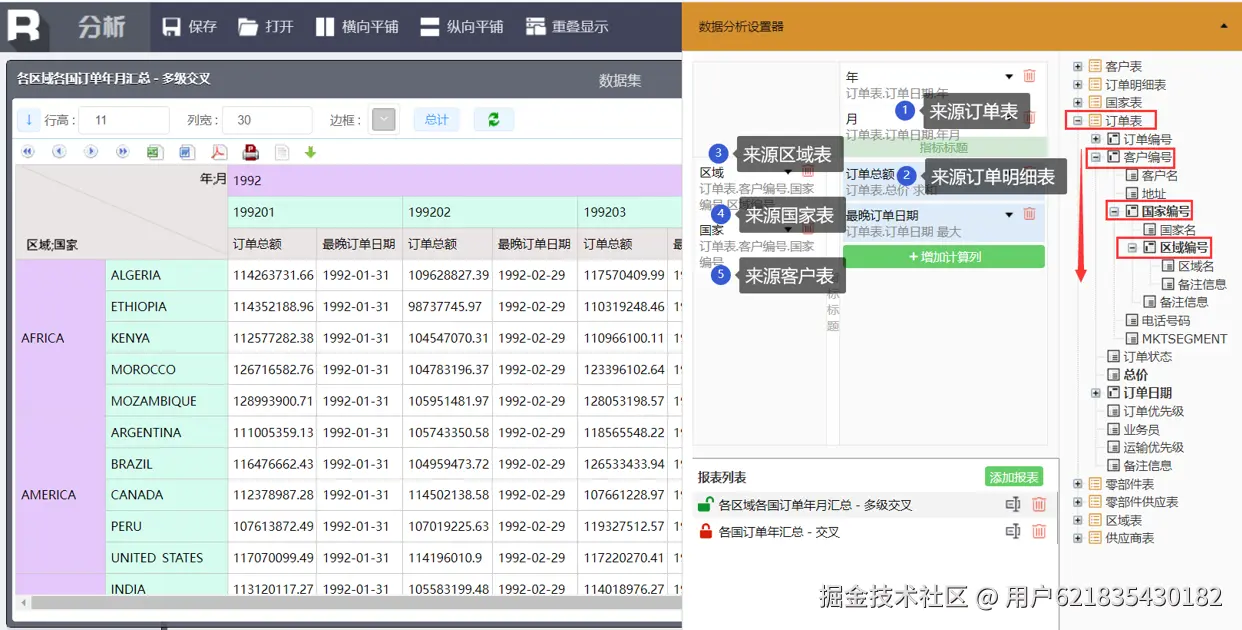Export the report to Excel
Image resolution: width=1242 pixels, height=630 pixels.
point(155,152)
